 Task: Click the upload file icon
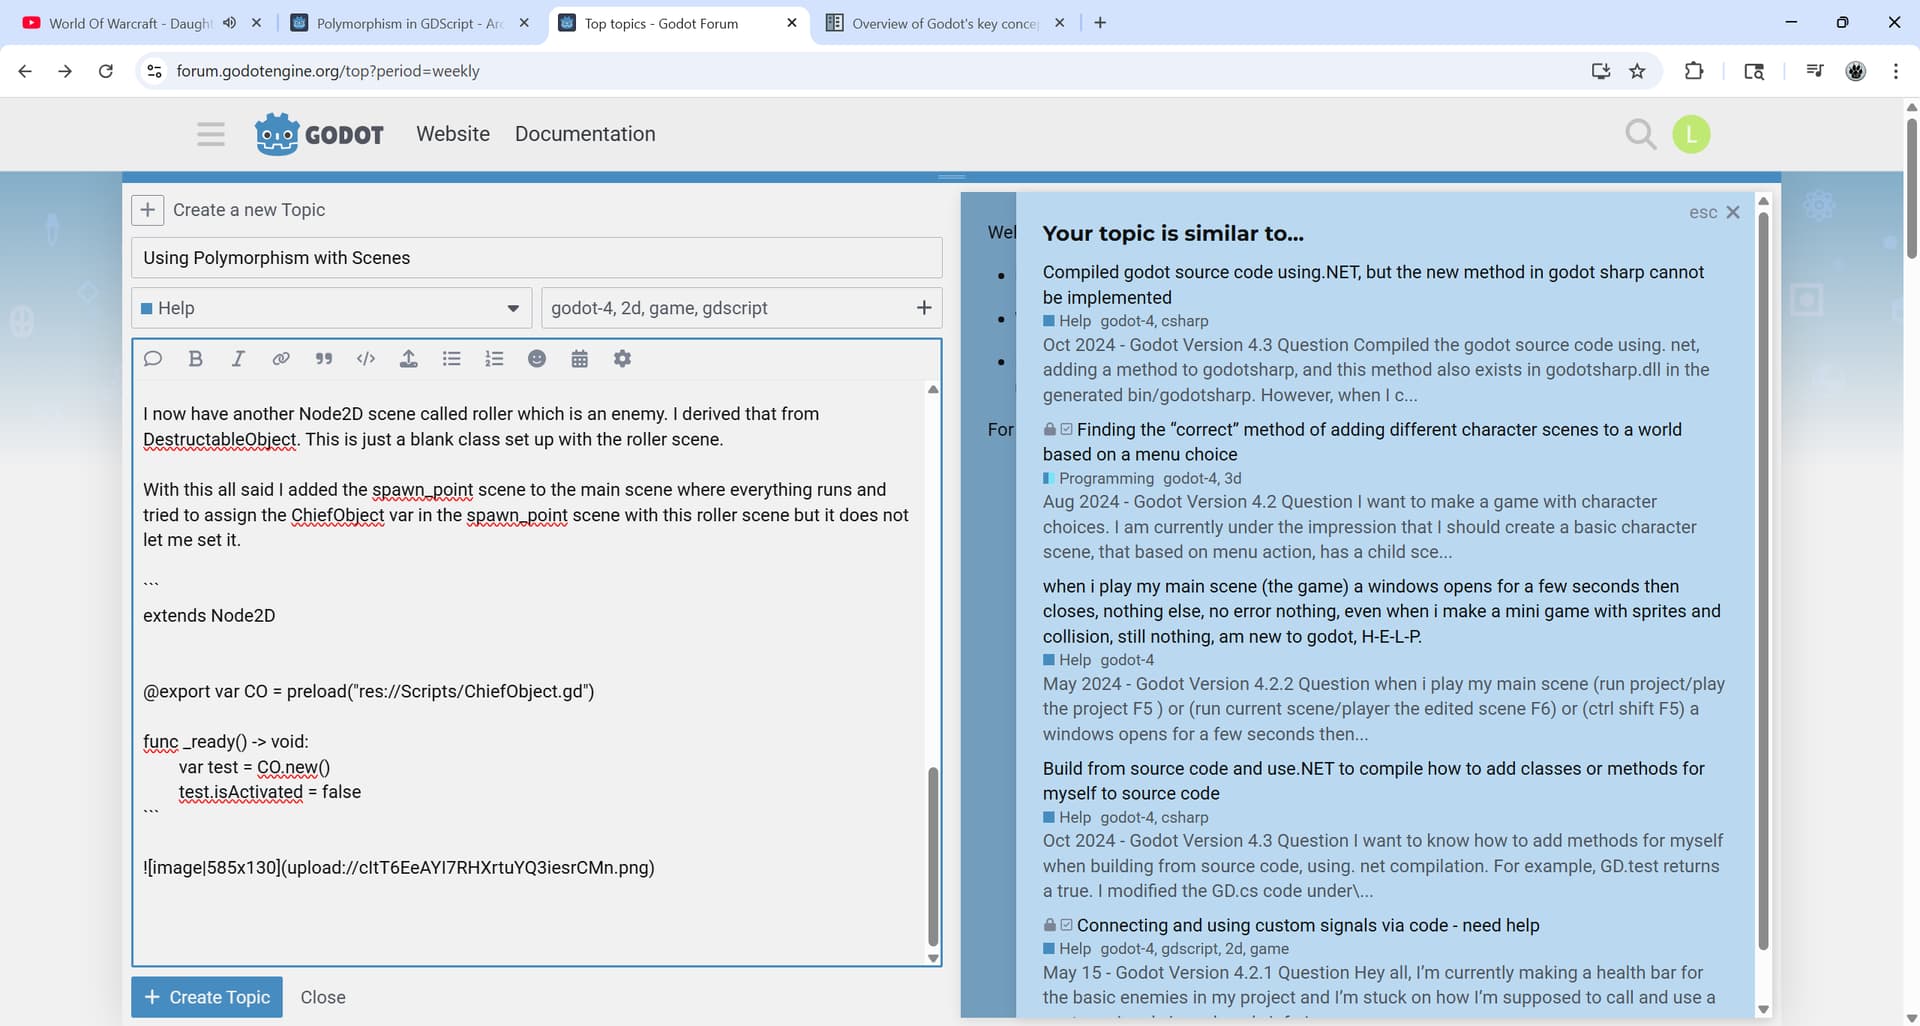(x=409, y=359)
